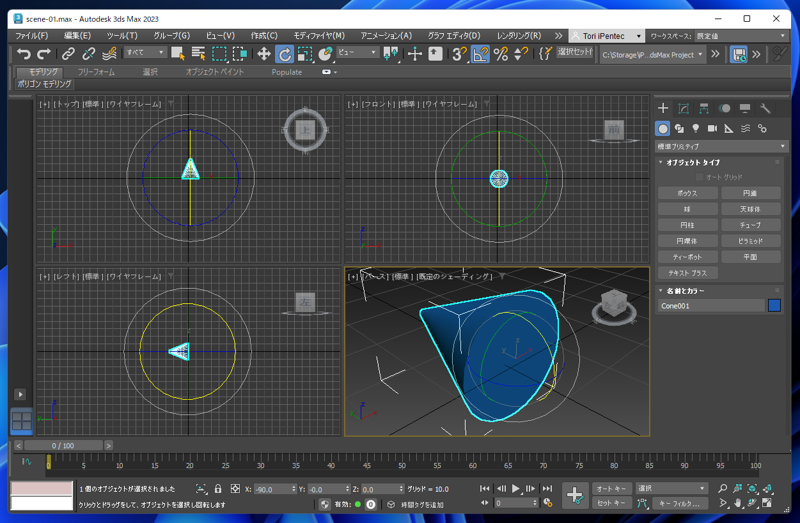The height and width of the screenshot is (523, 800).
Task: Collapse the 名前とカラー rollout
Action: pos(685,290)
